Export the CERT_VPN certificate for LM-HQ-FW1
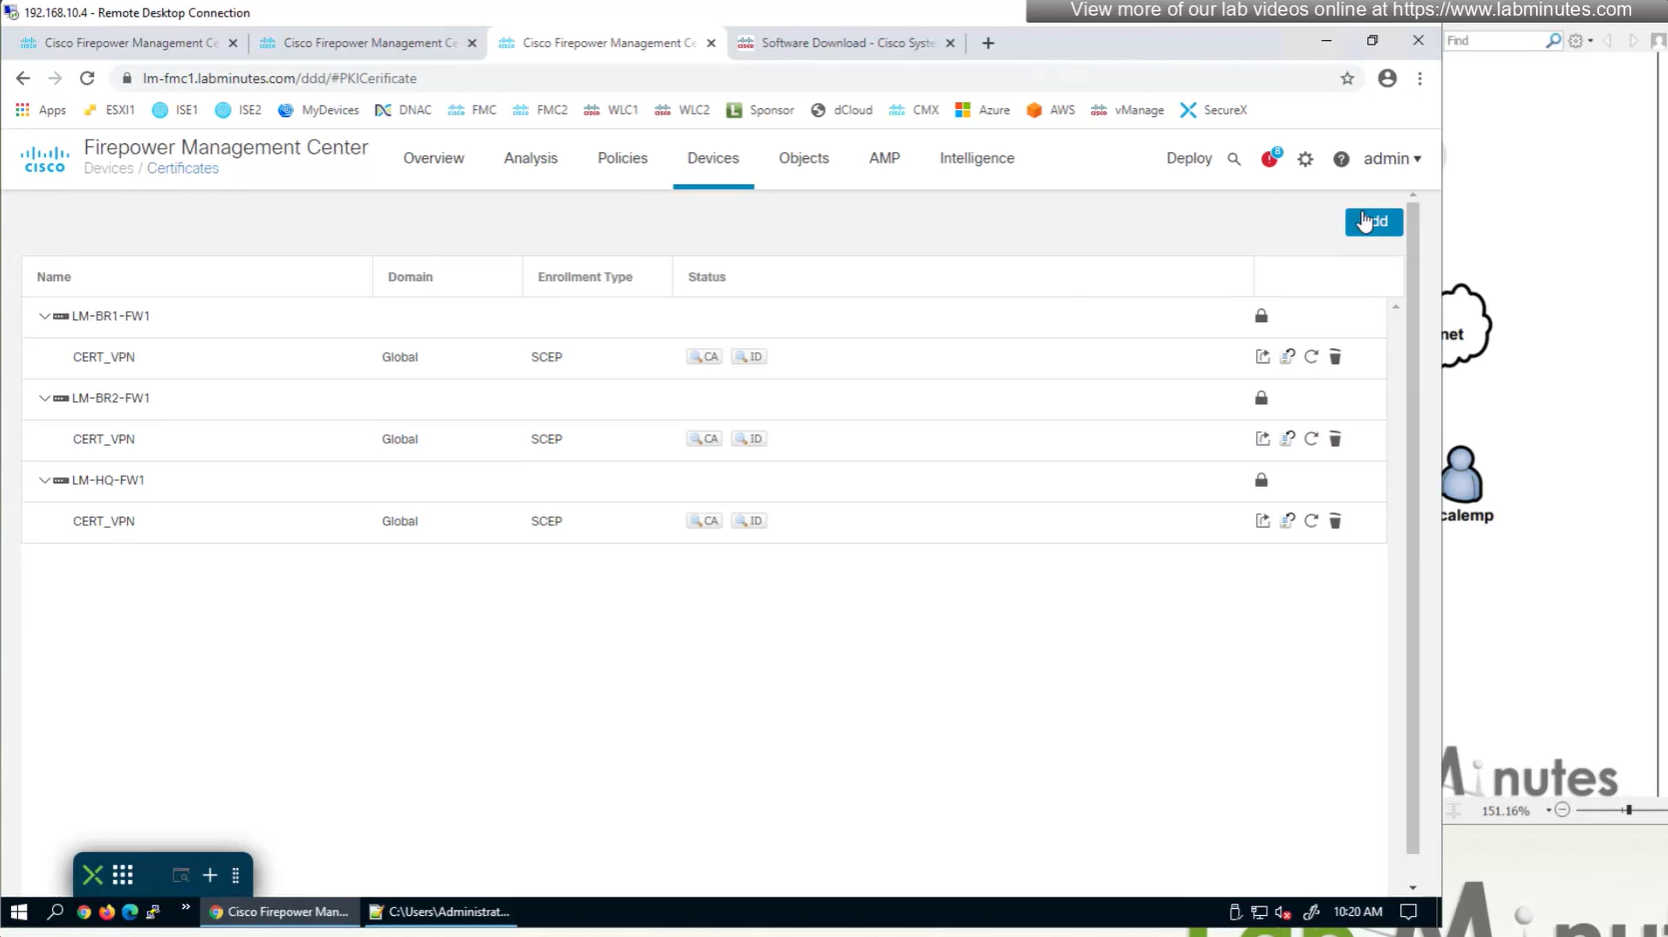This screenshot has height=937, width=1668. click(1262, 521)
